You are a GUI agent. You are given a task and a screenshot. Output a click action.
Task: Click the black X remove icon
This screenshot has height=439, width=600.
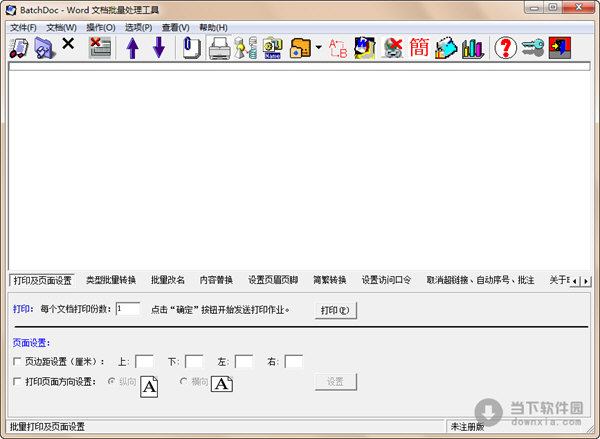pos(68,44)
